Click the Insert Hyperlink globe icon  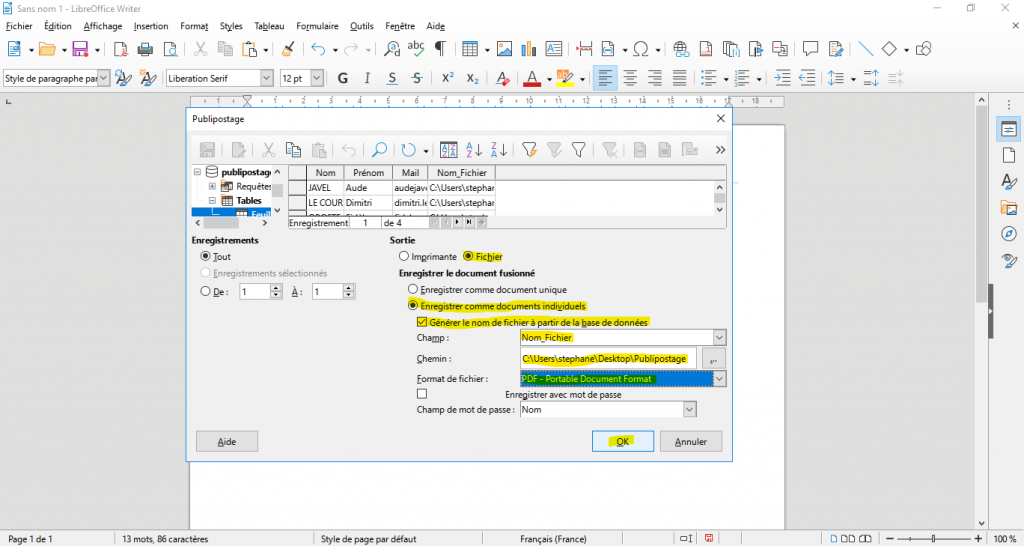(x=681, y=49)
